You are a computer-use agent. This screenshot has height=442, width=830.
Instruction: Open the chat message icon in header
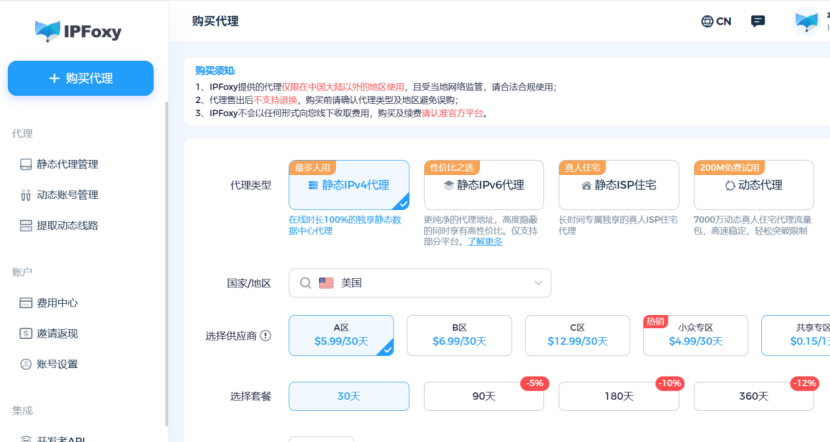click(x=758, y=21)
